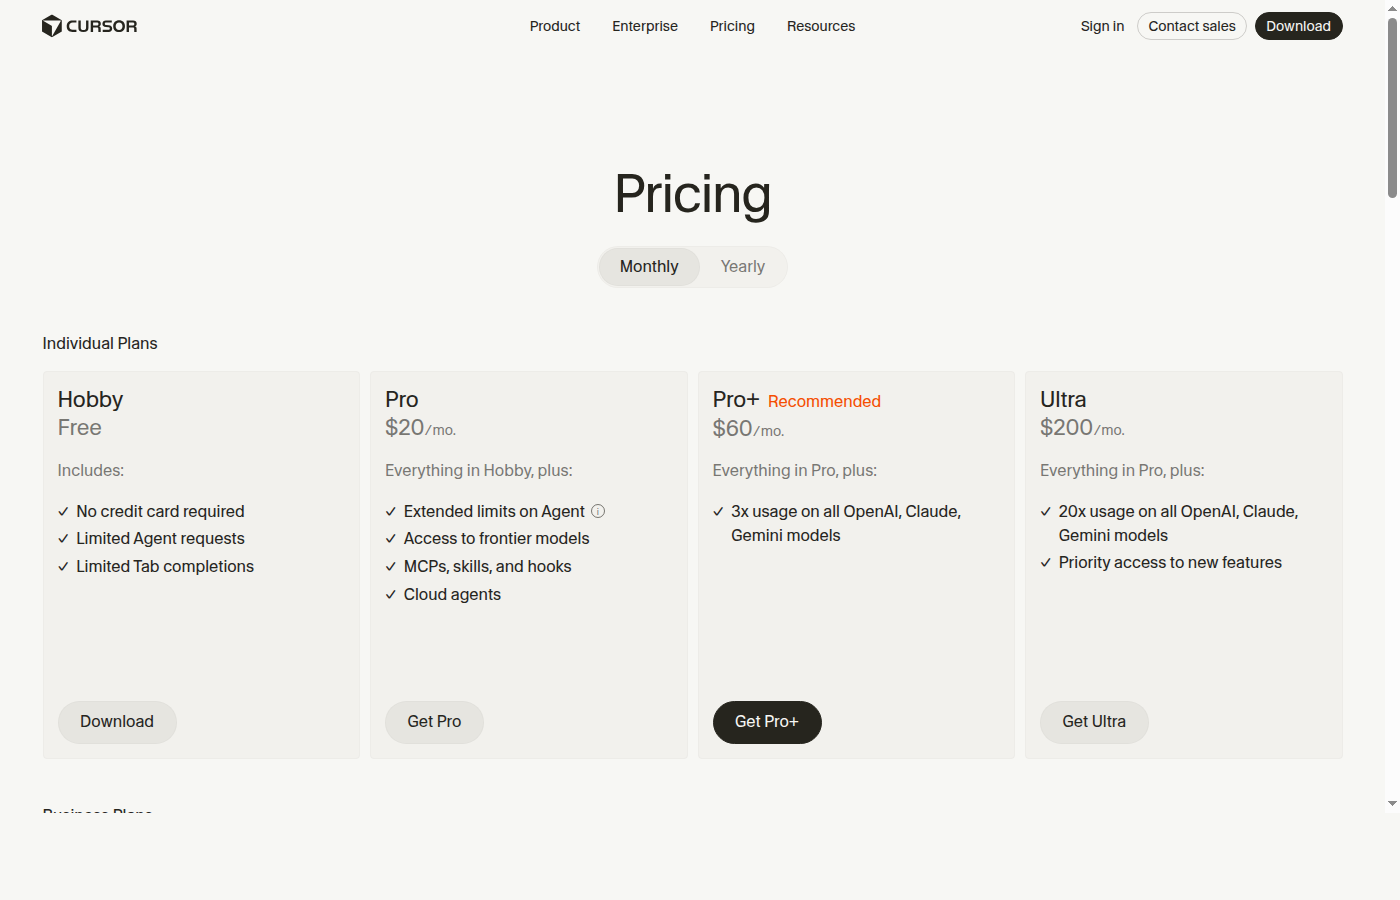Image resolution: width=1400 pixels, height=900 pixels.
Task: Open the Enterprise page
Action: click(x=644, y=26)
